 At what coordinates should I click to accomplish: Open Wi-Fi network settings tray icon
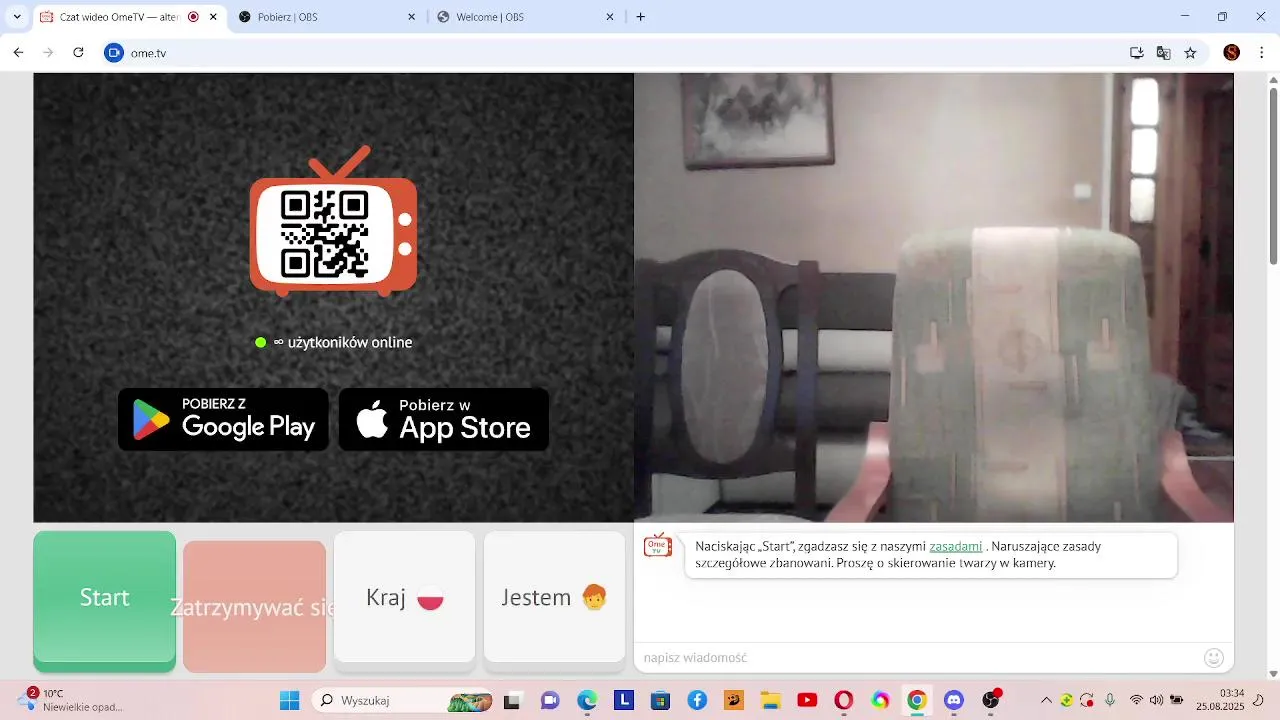(x=1136, y=700)
